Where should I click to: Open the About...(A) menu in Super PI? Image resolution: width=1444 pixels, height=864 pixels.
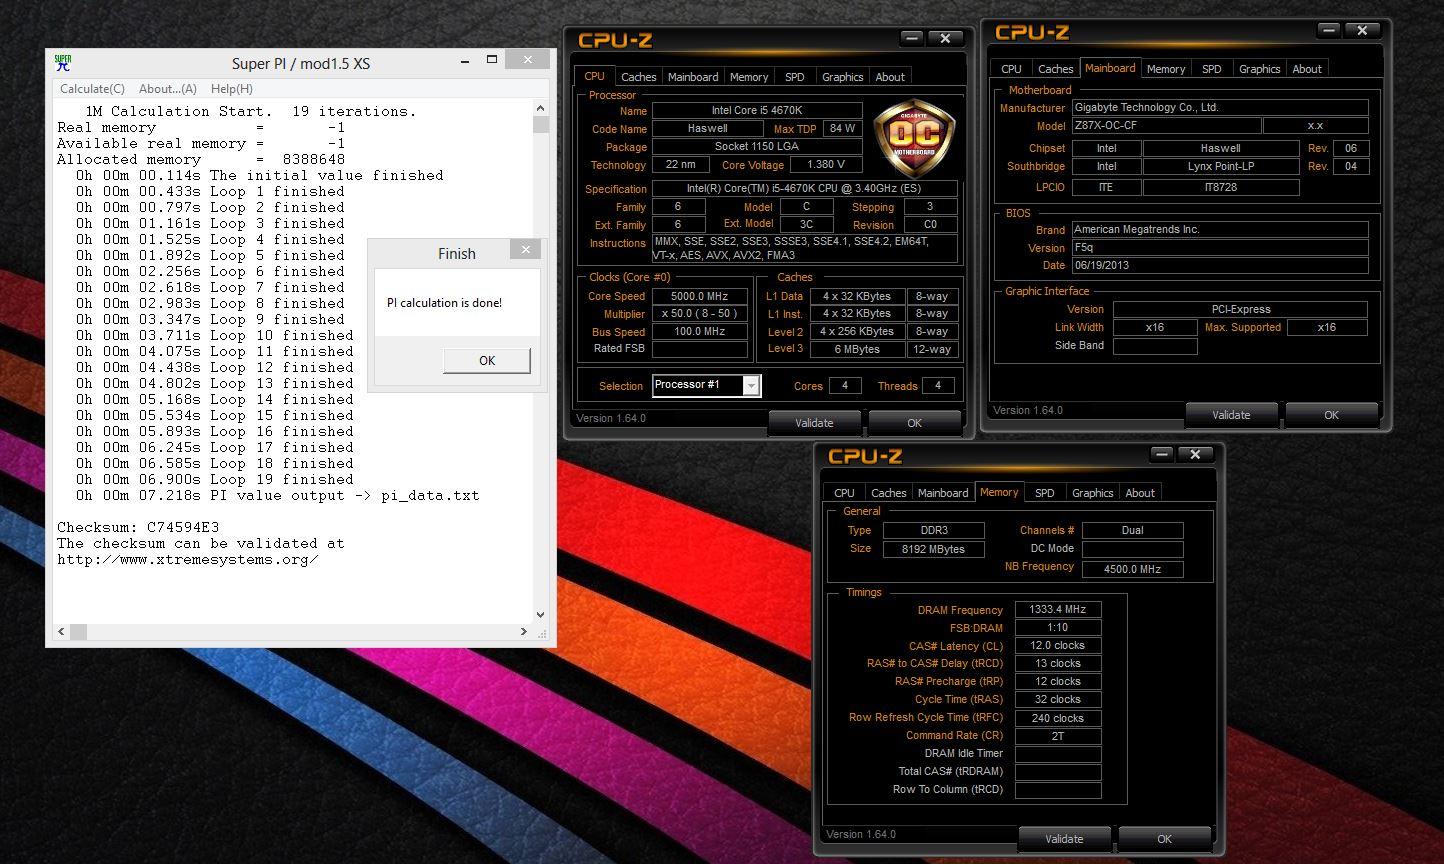pyautogui.click(x=167, y=89)
